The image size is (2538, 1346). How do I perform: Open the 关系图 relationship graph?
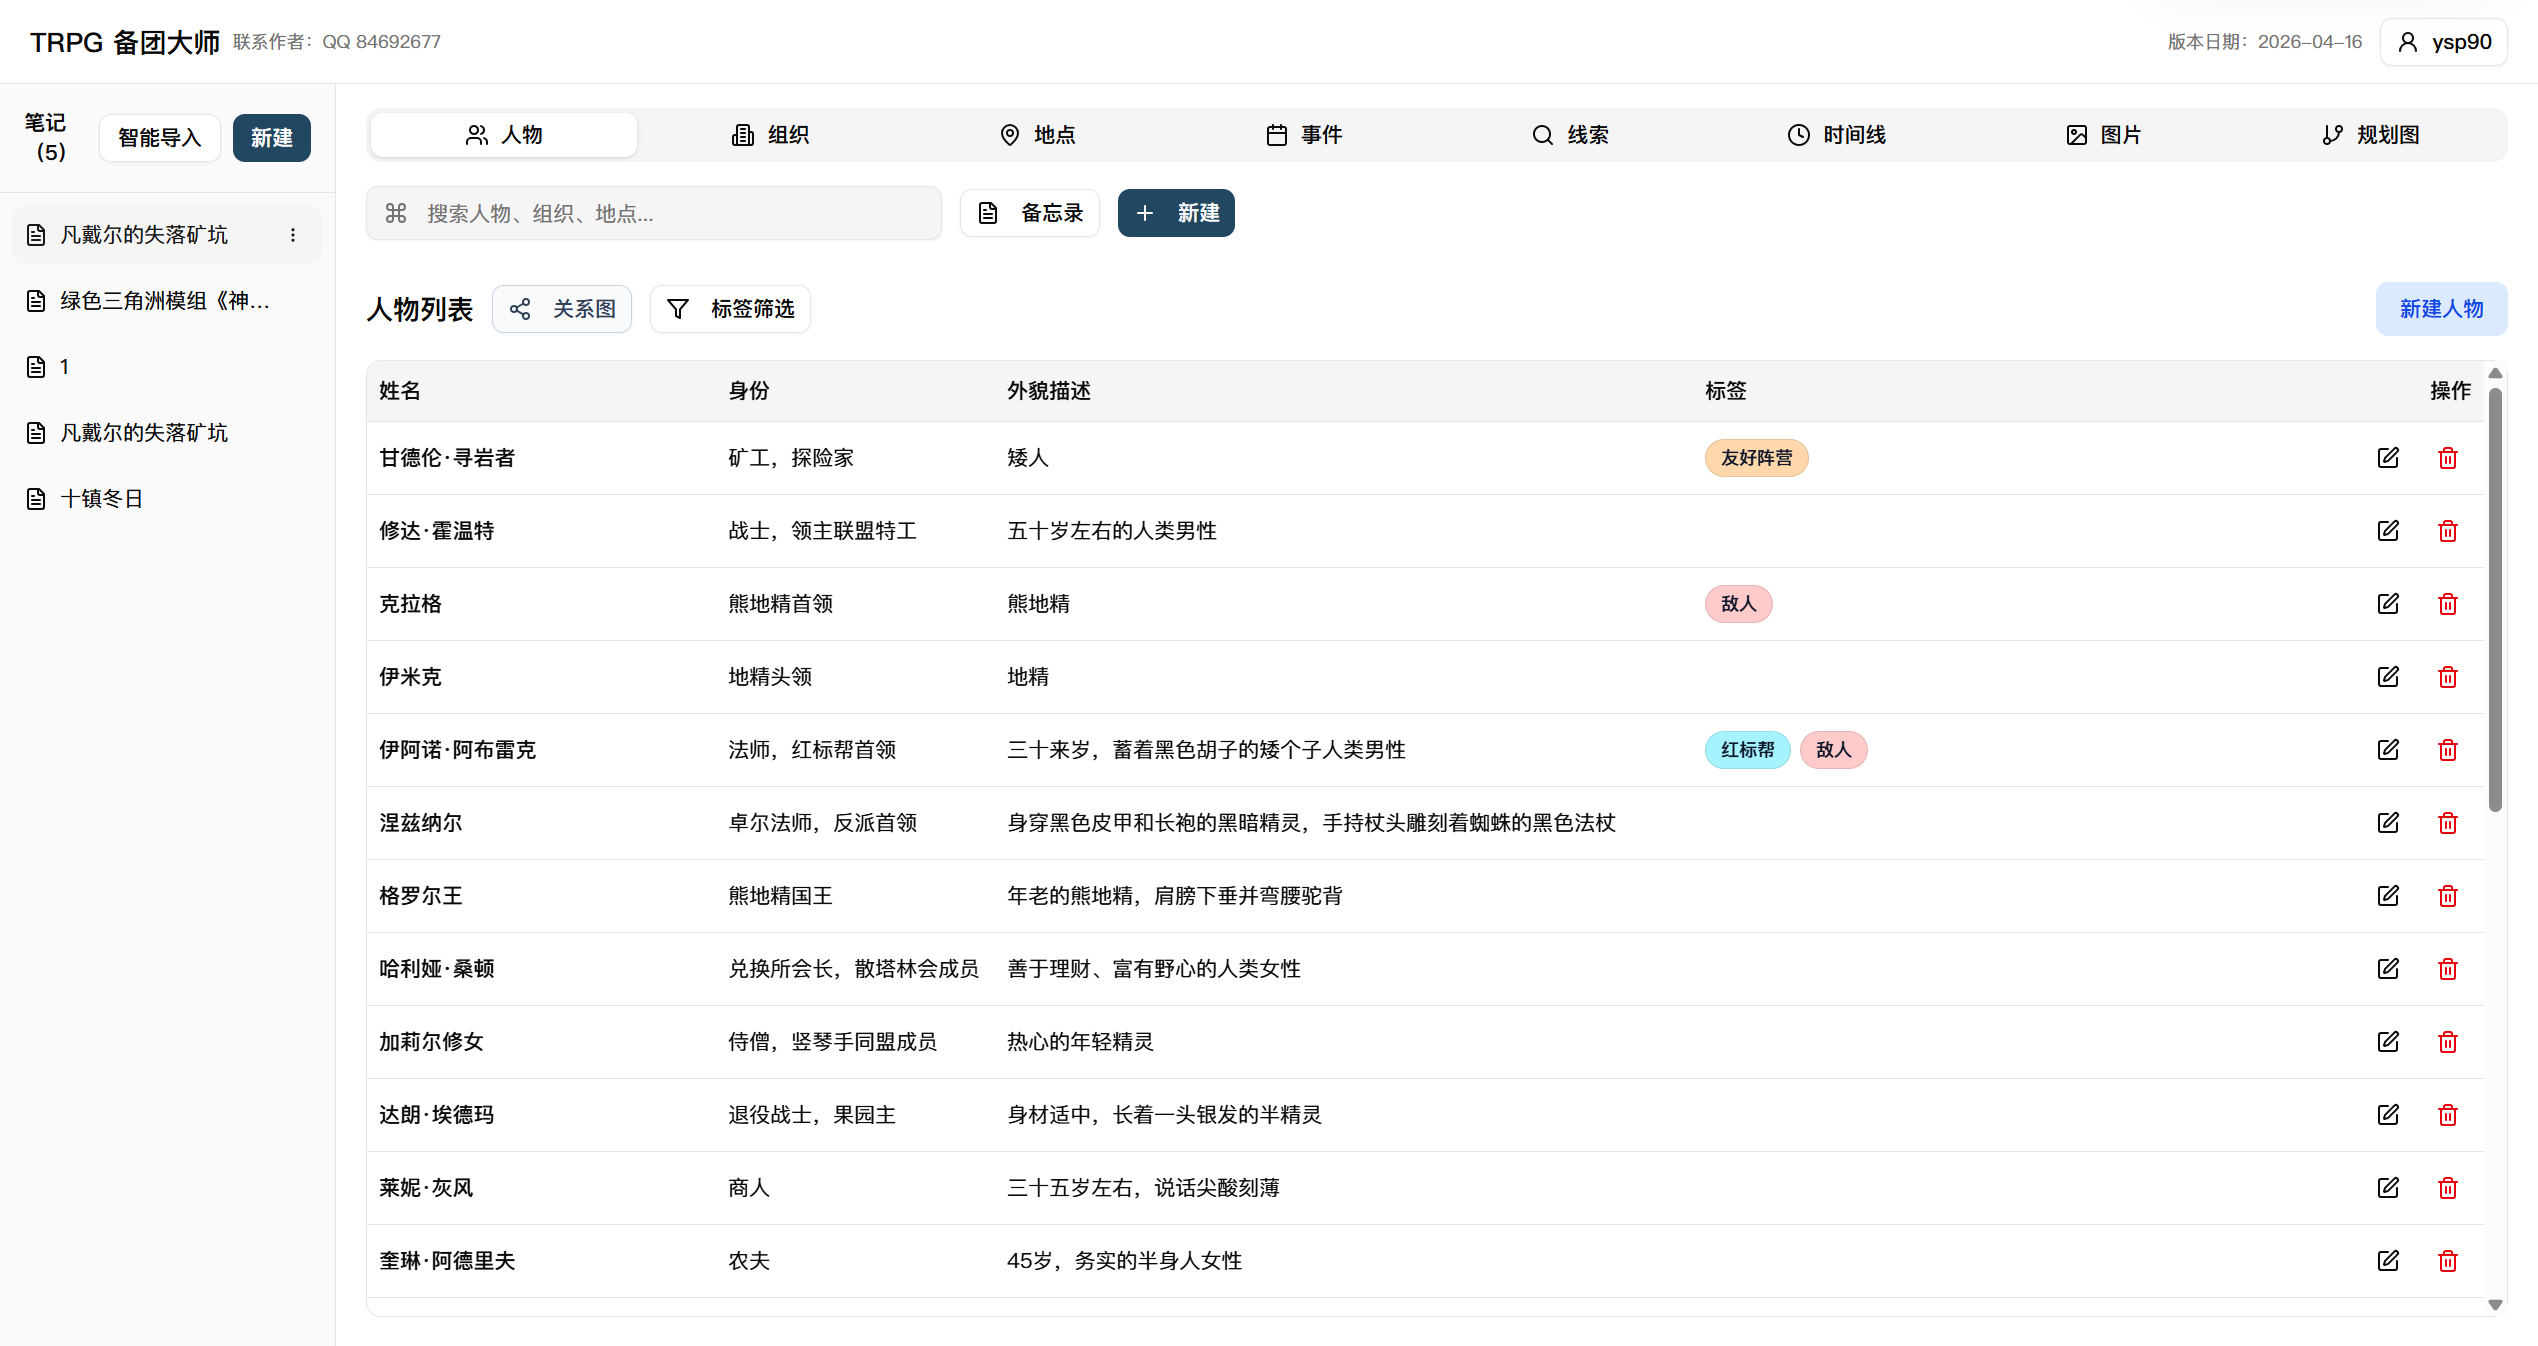click(x=562, y=309)
